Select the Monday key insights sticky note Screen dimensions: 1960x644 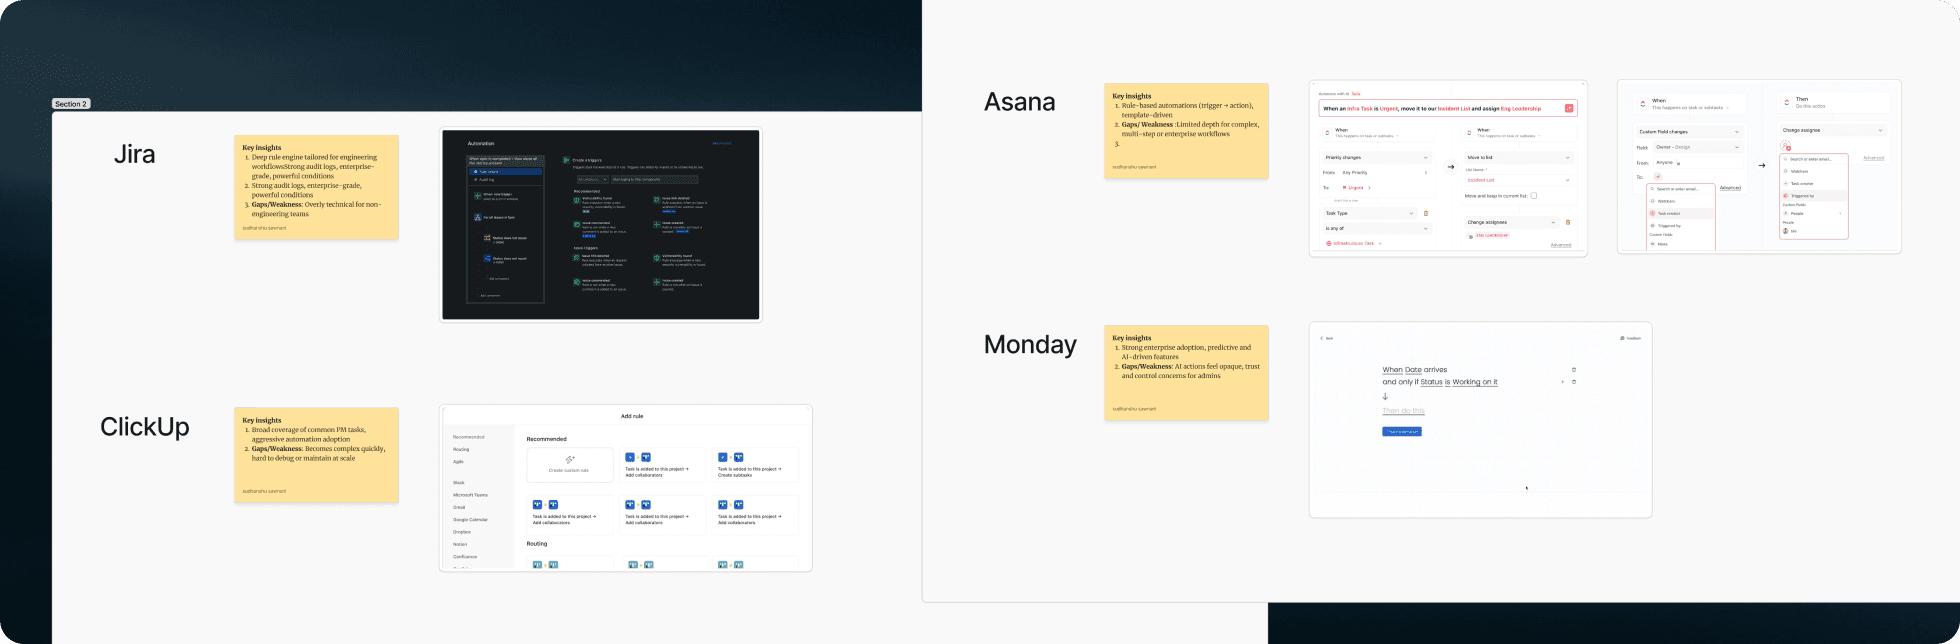[x=1186, y=373]
